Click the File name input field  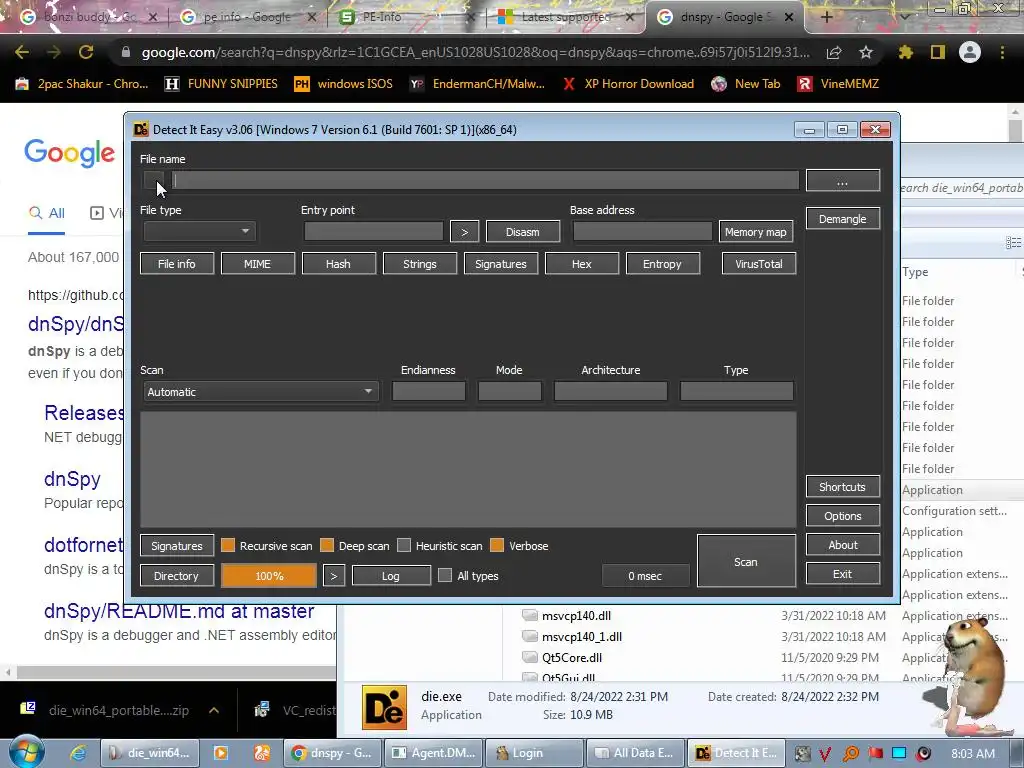(485, 180)
